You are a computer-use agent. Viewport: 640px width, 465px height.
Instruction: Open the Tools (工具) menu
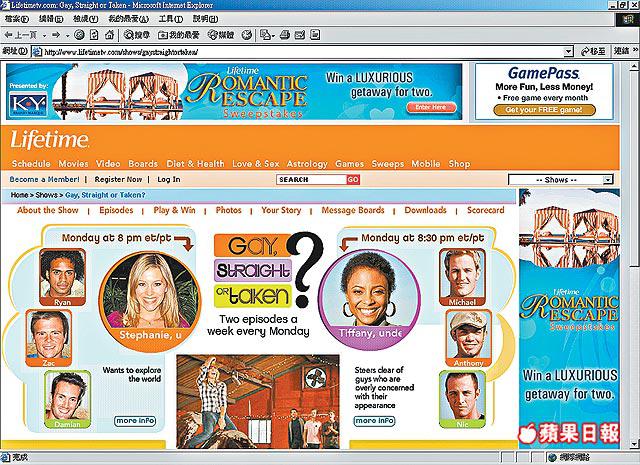[171, 19]
